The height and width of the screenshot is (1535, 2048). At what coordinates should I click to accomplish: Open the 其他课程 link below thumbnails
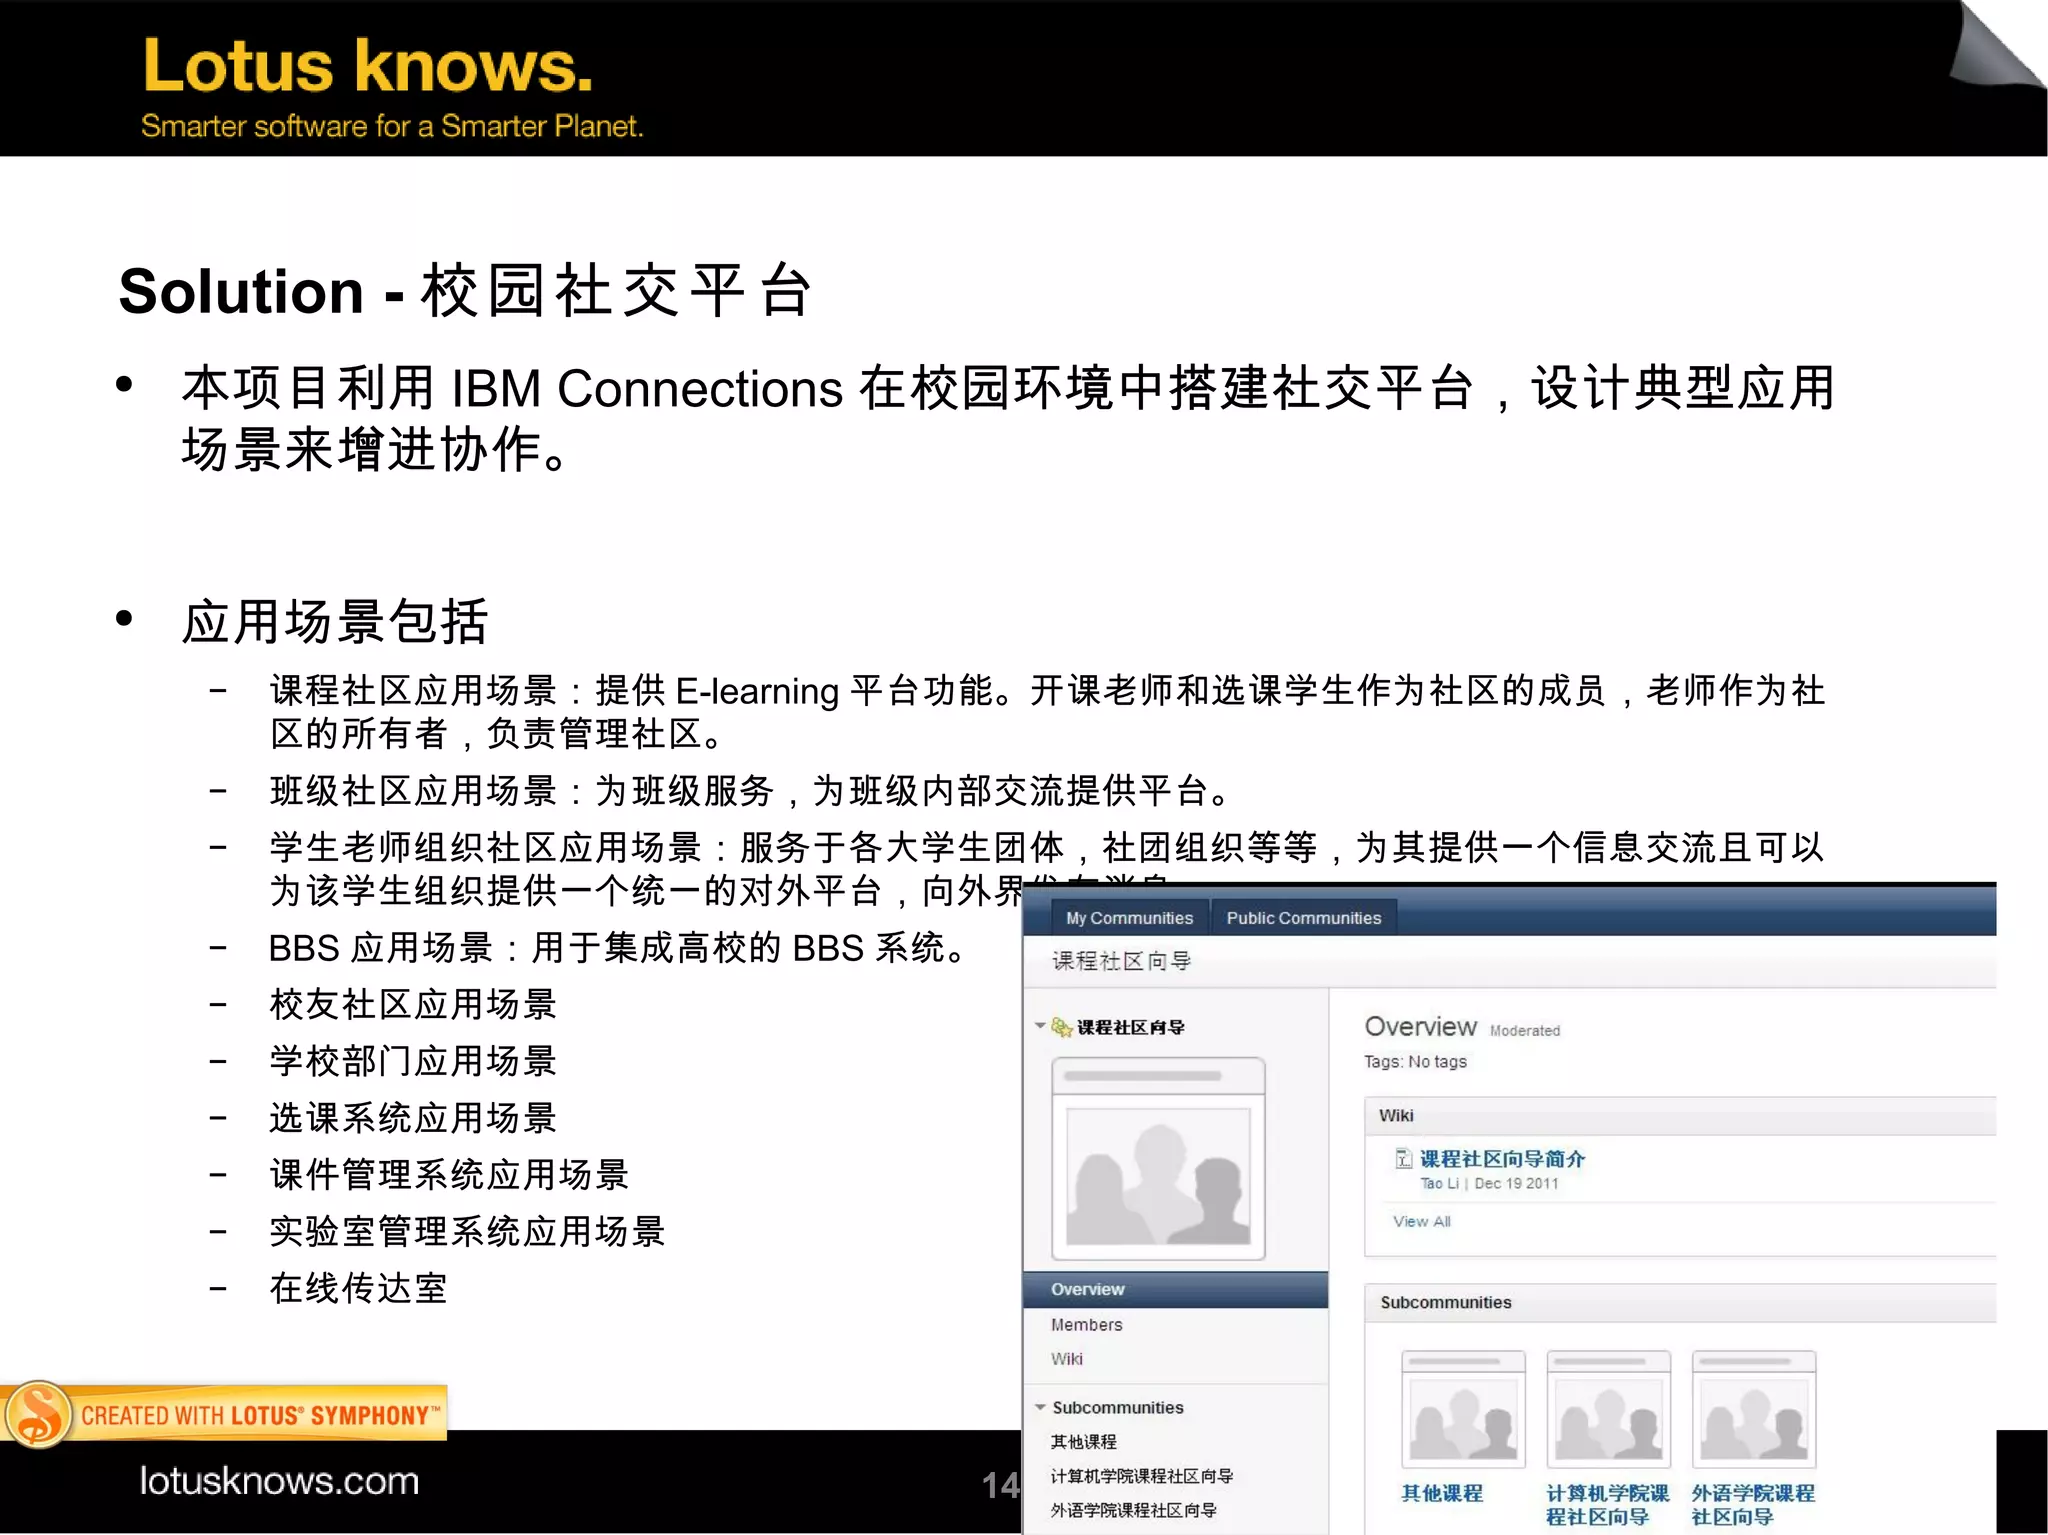pyautogui.click(x=1442, y=1493)
